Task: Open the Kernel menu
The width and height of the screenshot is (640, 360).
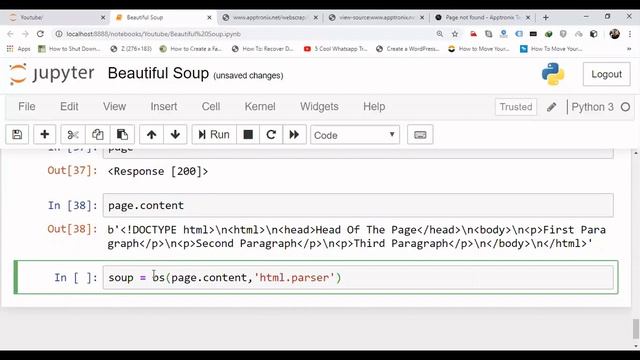Action: [260, 107]
